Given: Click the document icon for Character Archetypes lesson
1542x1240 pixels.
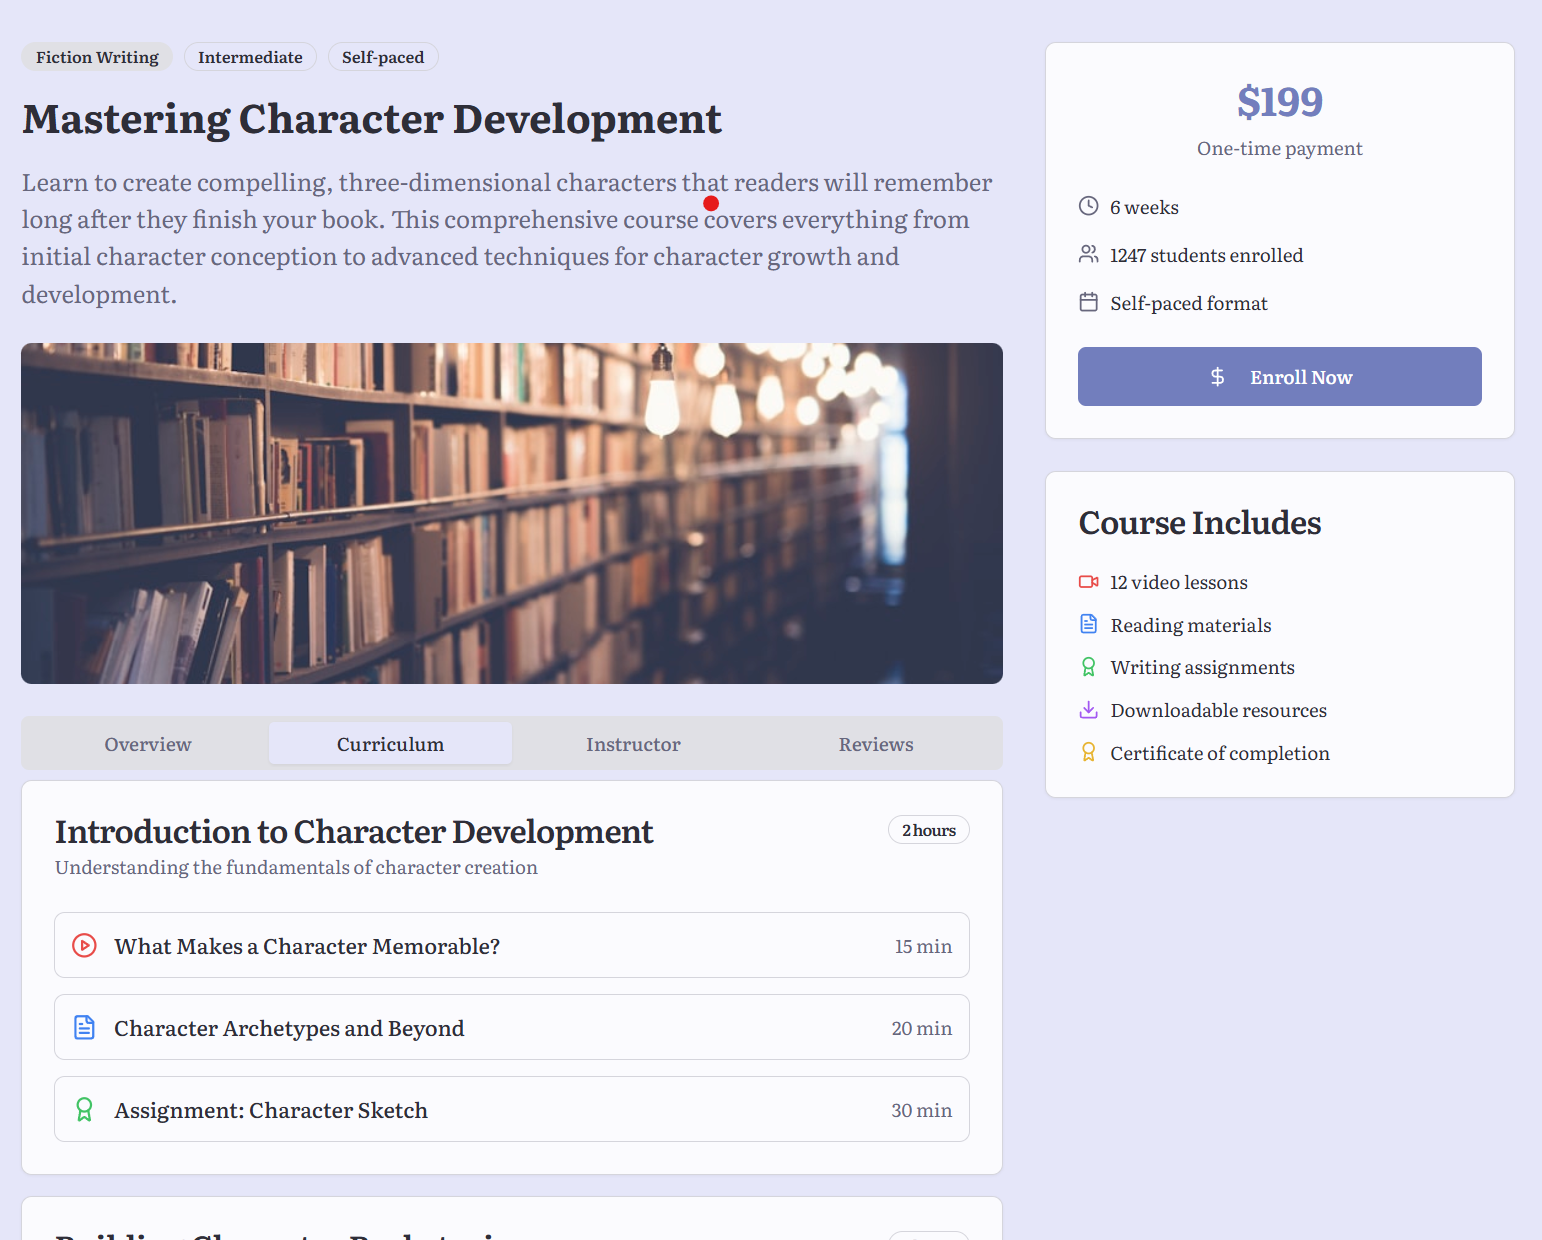Looking at the screenshot, I should point(85,1027).
